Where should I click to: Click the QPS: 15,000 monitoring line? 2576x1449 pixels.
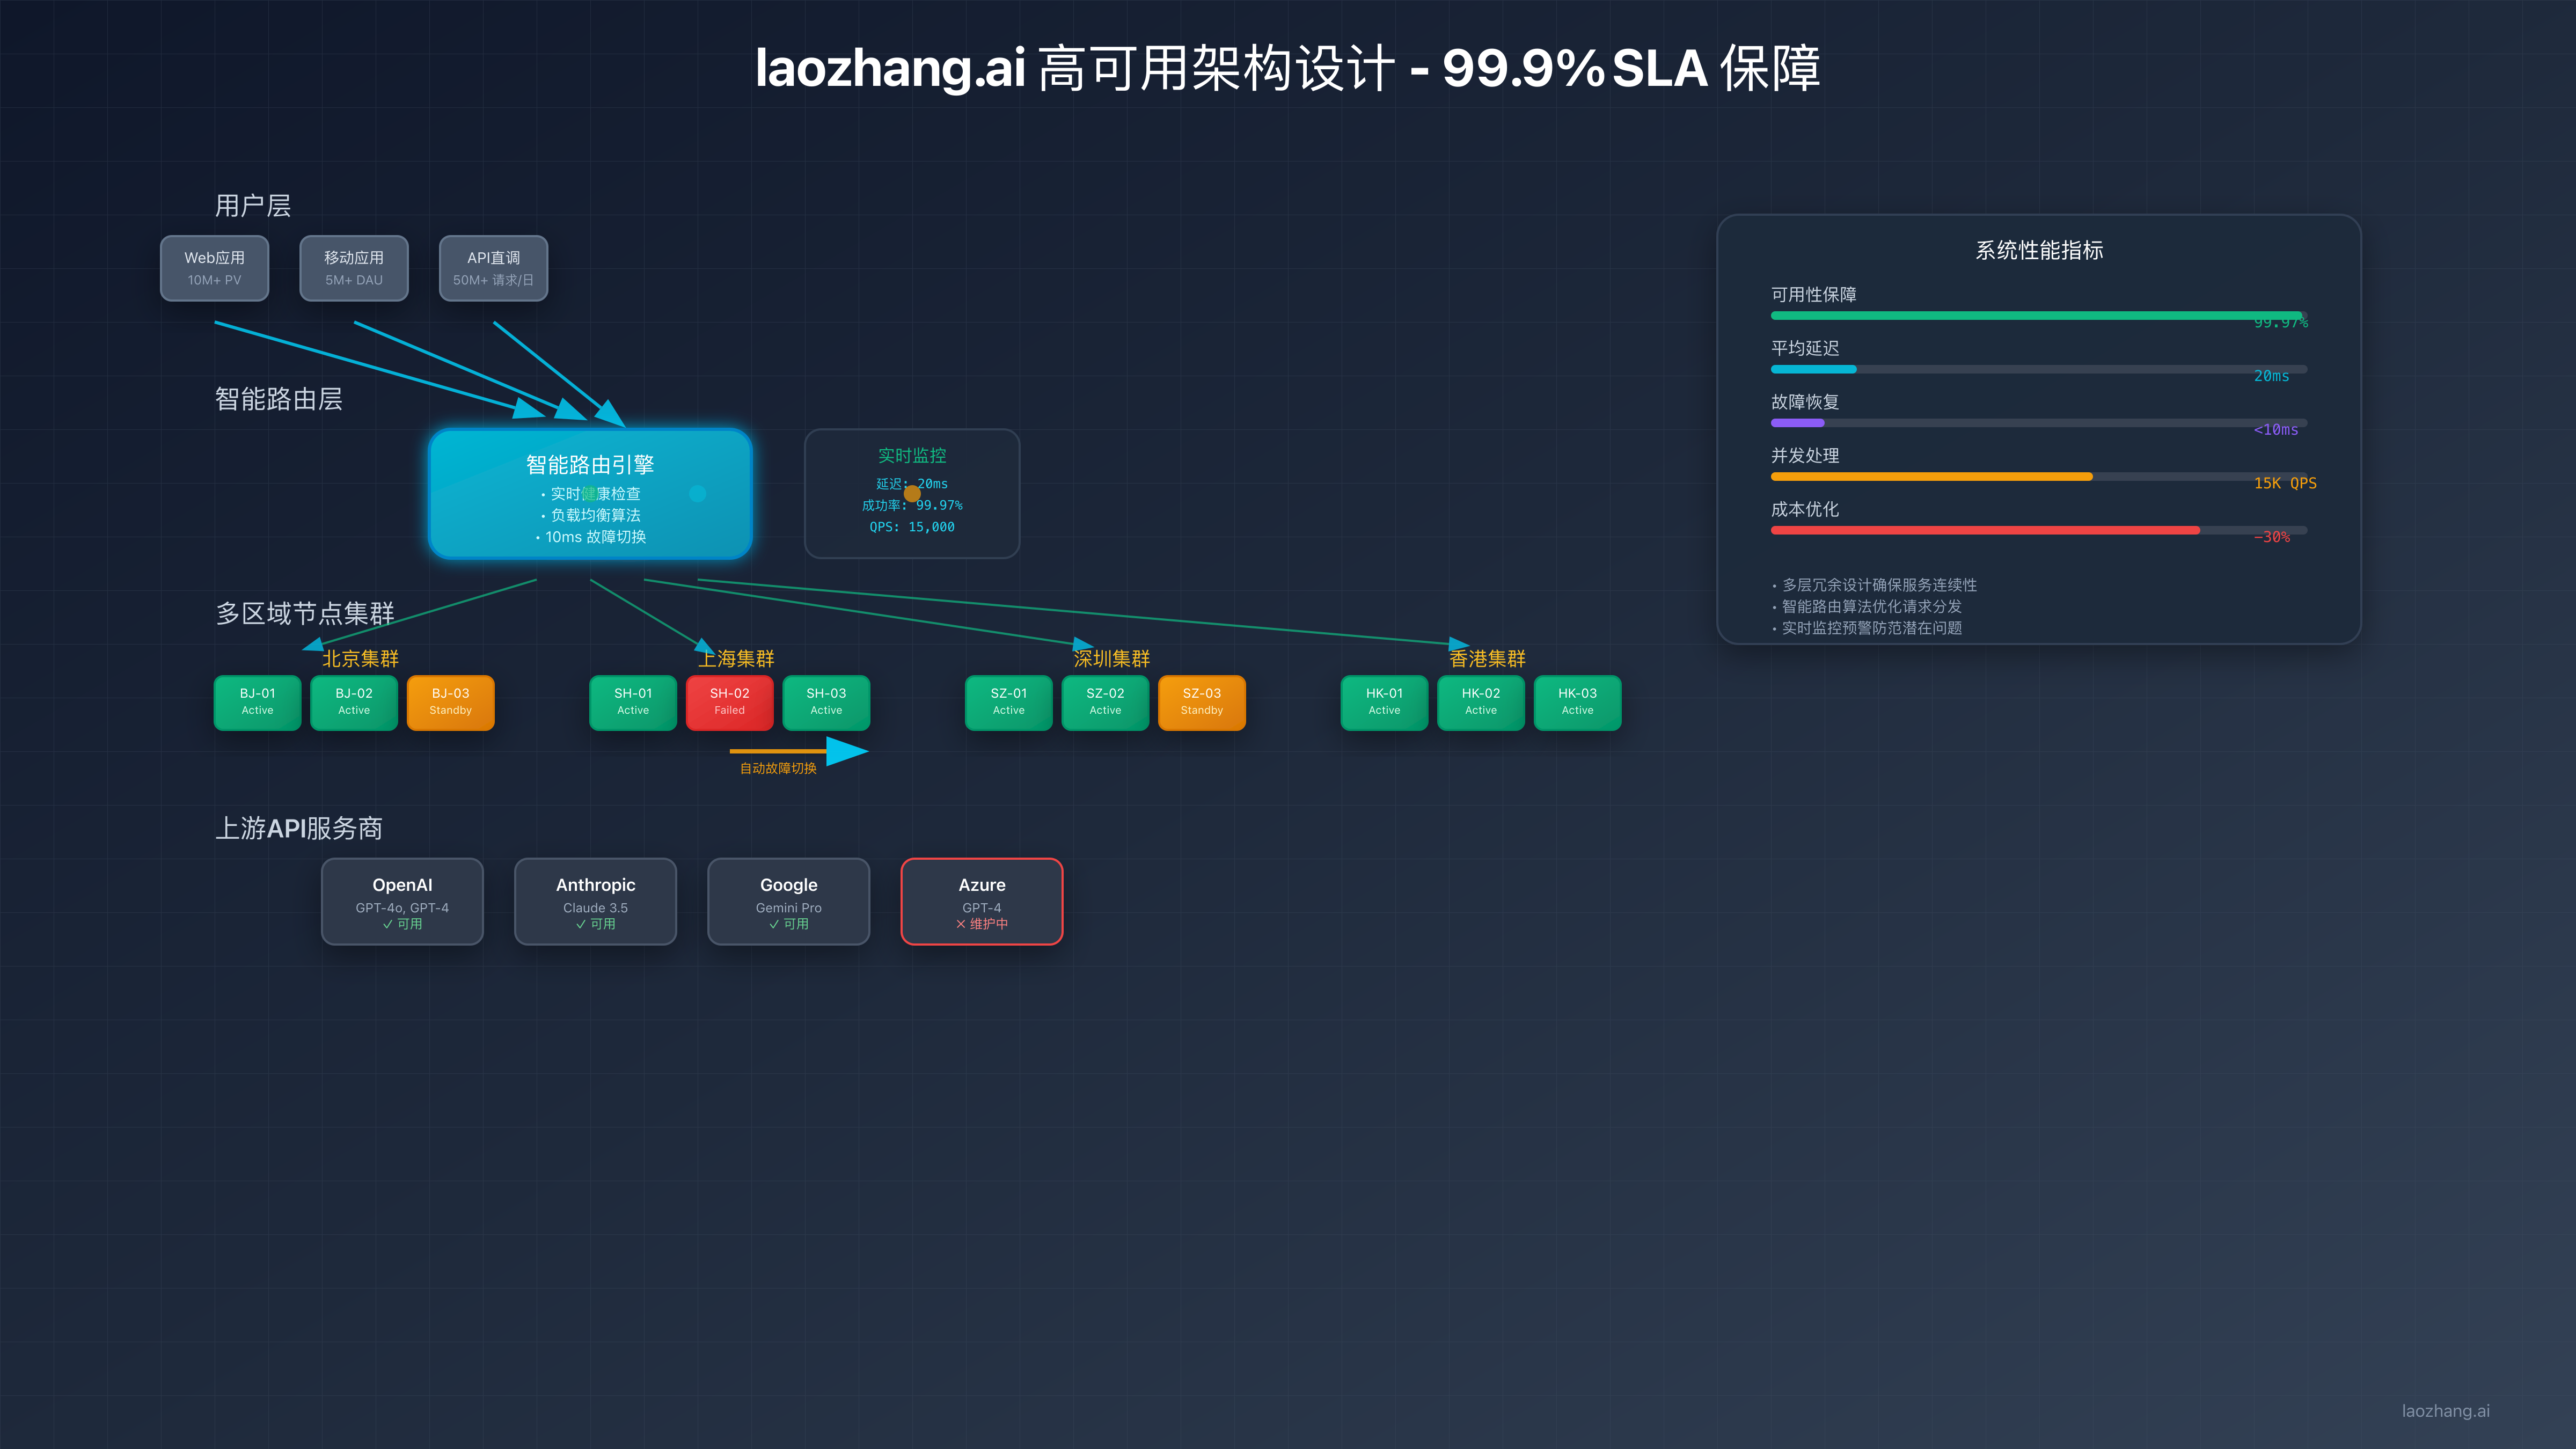[912, 527]
